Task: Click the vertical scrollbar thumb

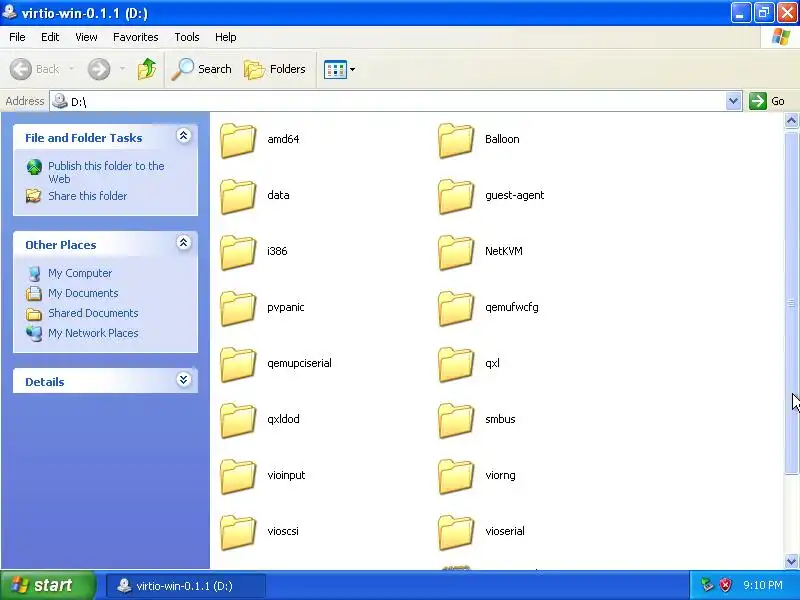Action: (791, 303)
